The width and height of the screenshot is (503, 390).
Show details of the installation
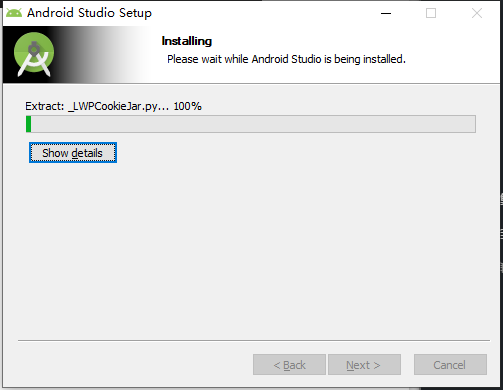(x=73, y=153)
